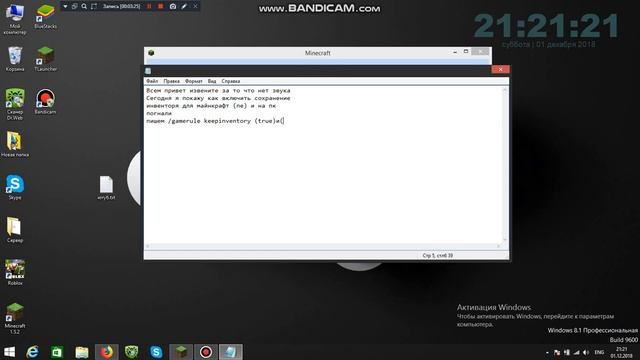Click the volume icon in system tray
Screen dimensions: 640x360
click(x=586, y=352)
